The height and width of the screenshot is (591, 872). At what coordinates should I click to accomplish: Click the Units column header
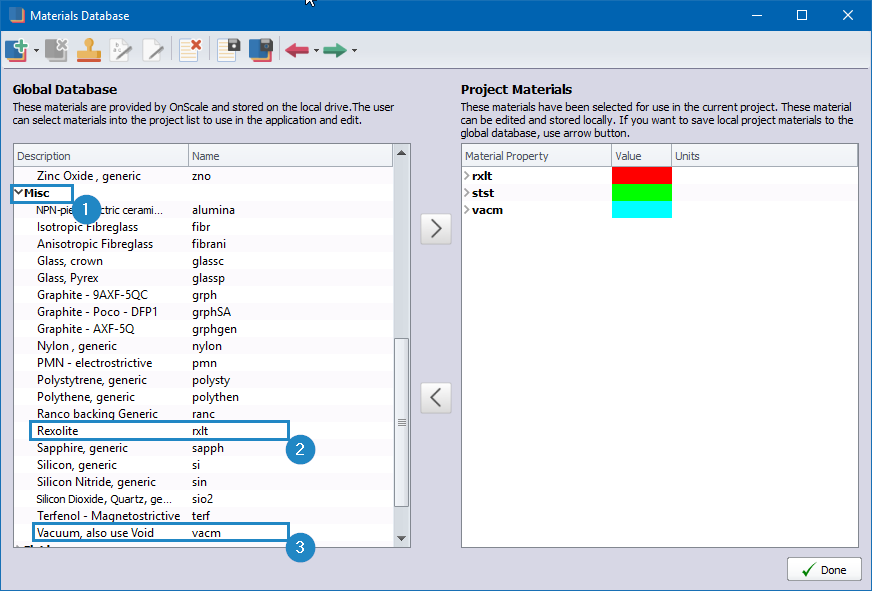(x=765, y=156)
